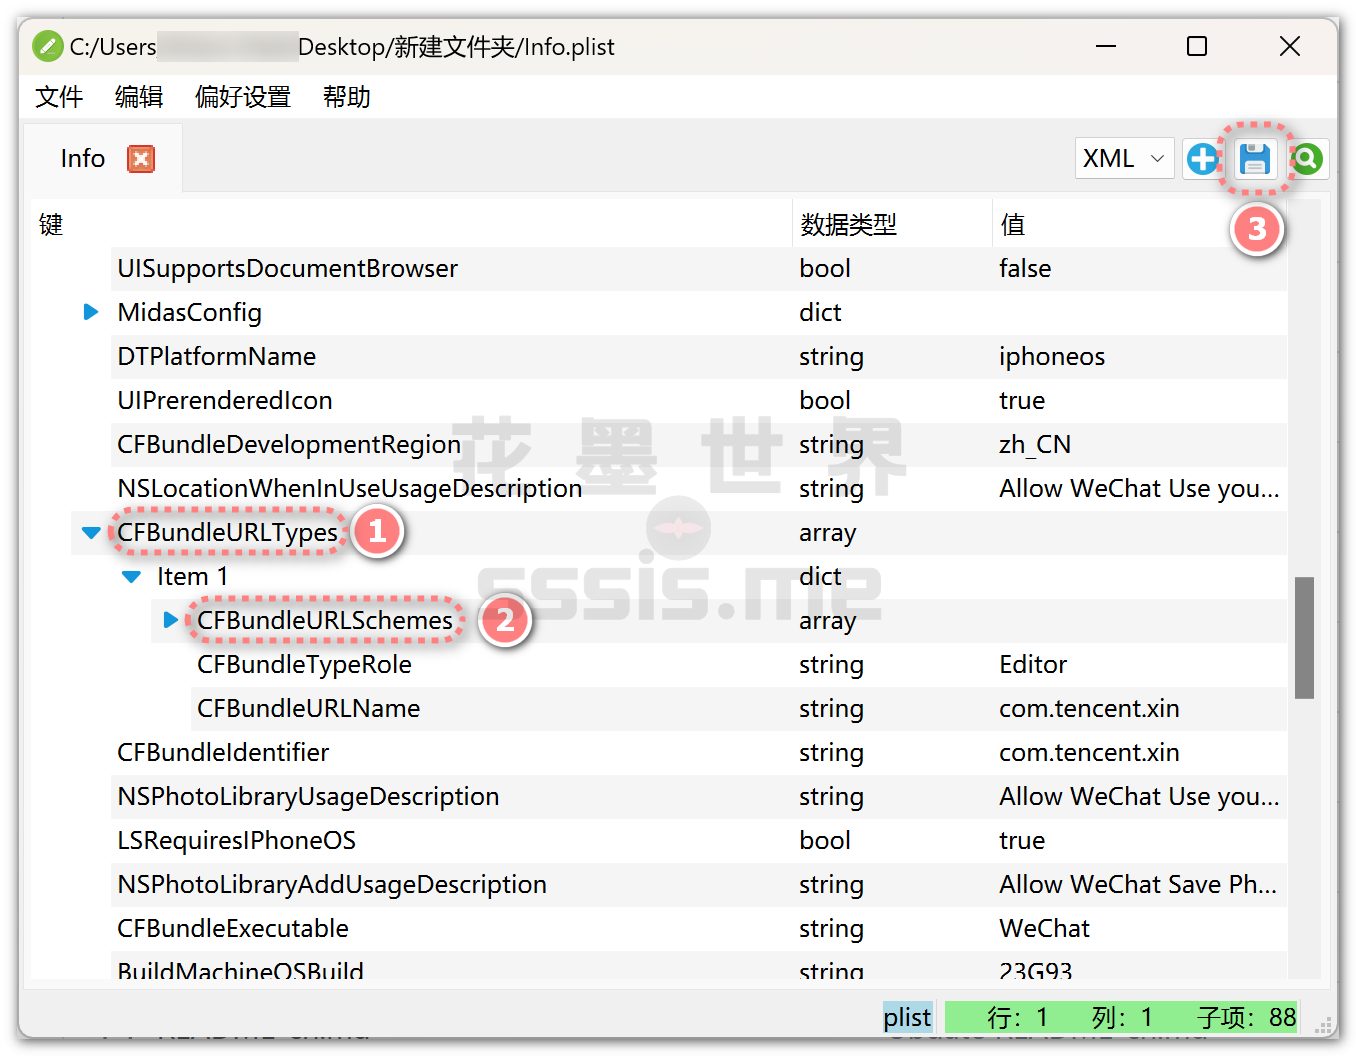
Task: Click the 'true' value of LSRequiresIPhoneOS
Action: coord(1022,840)
